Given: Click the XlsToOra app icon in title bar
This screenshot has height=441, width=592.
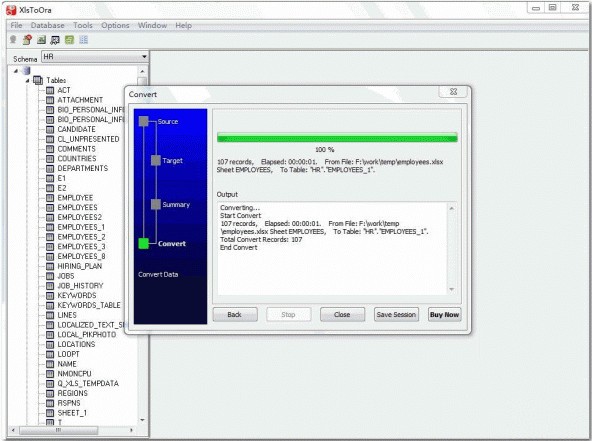Looking at the screenshot, I should tap(11, 10).
